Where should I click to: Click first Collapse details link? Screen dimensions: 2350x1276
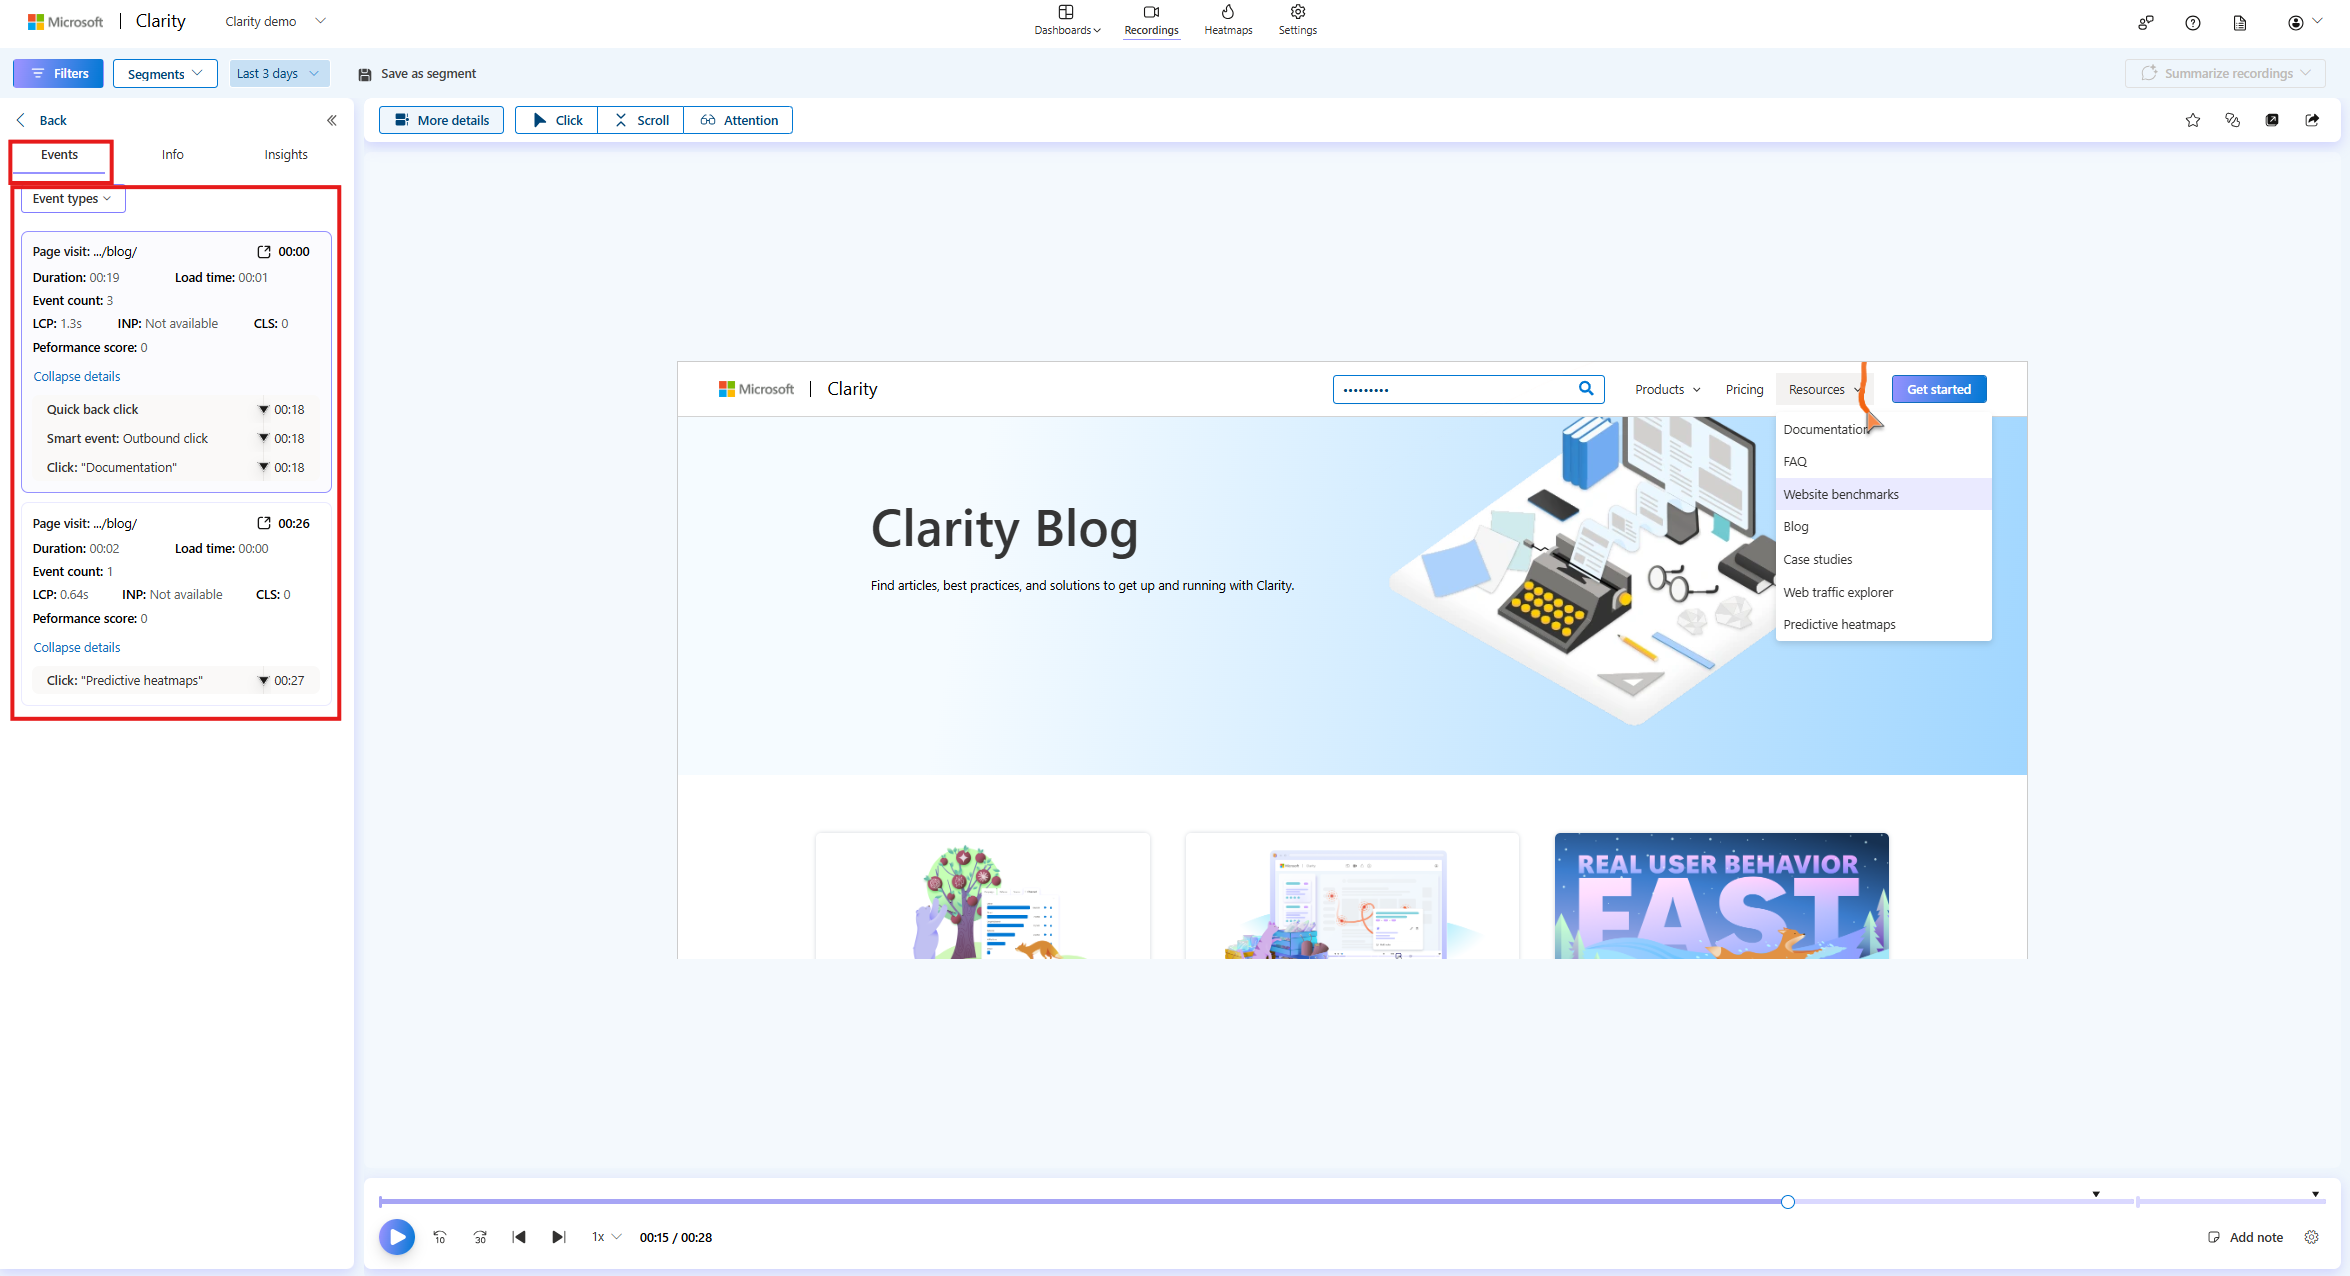pyautogui.click(x=77, y=377)
